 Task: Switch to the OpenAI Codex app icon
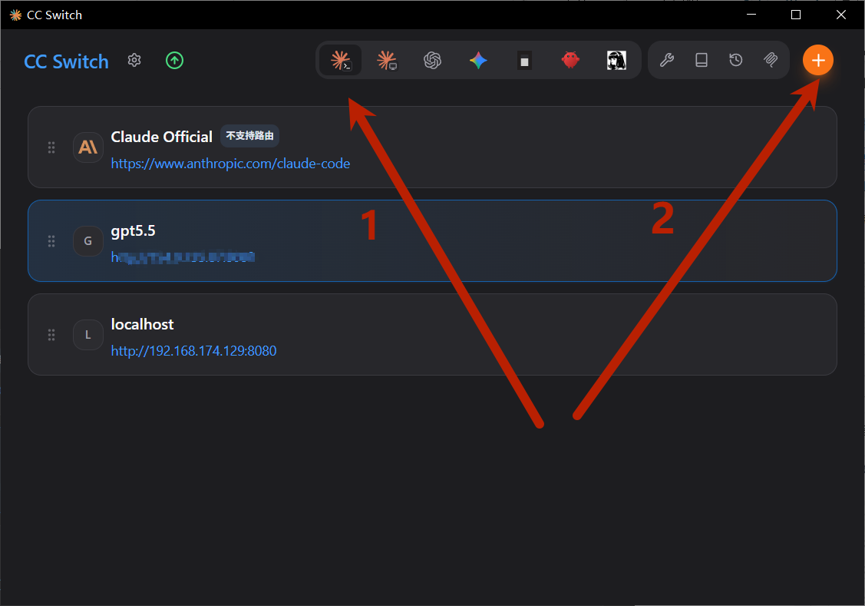pos(432,60)
